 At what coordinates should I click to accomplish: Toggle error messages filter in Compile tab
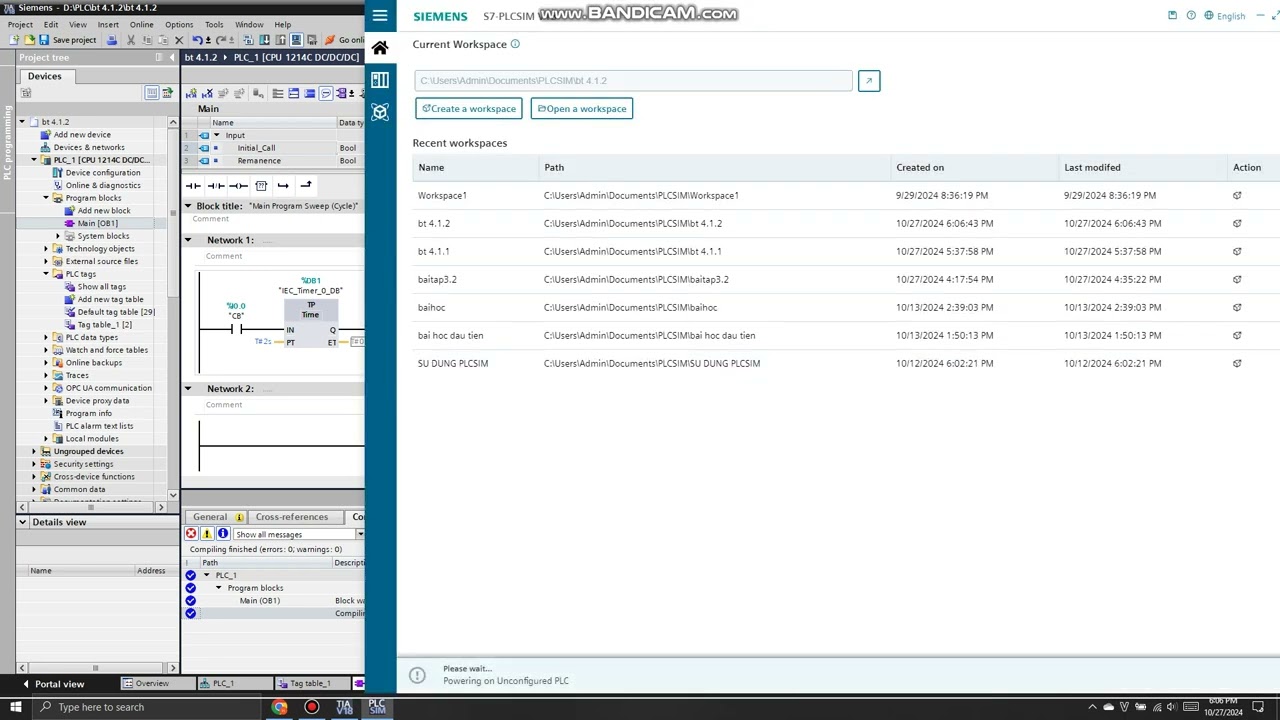[x=191, y=534]
